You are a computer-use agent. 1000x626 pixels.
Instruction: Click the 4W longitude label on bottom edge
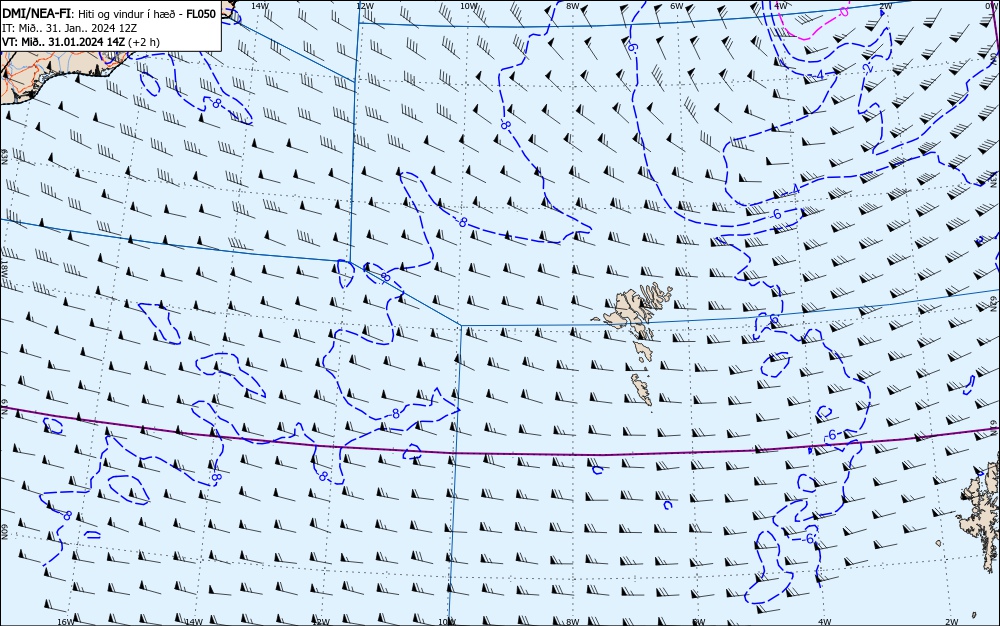(x=824, y=622)
